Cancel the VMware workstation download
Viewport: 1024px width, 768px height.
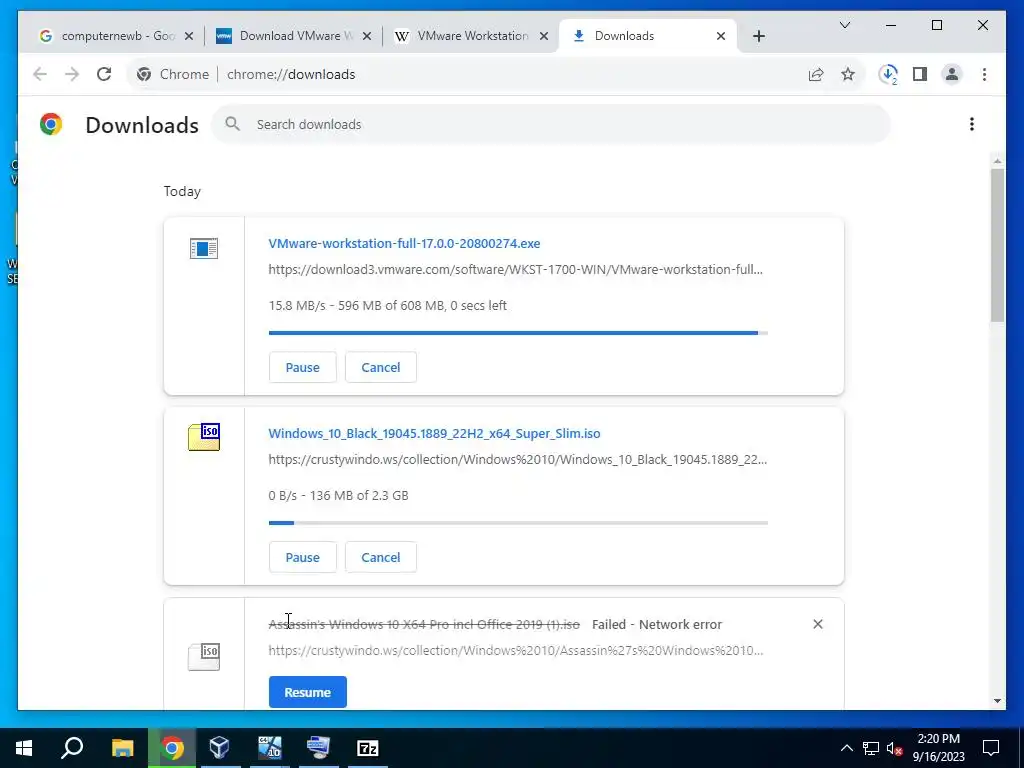pyautogui.click(x=381, y=367)
